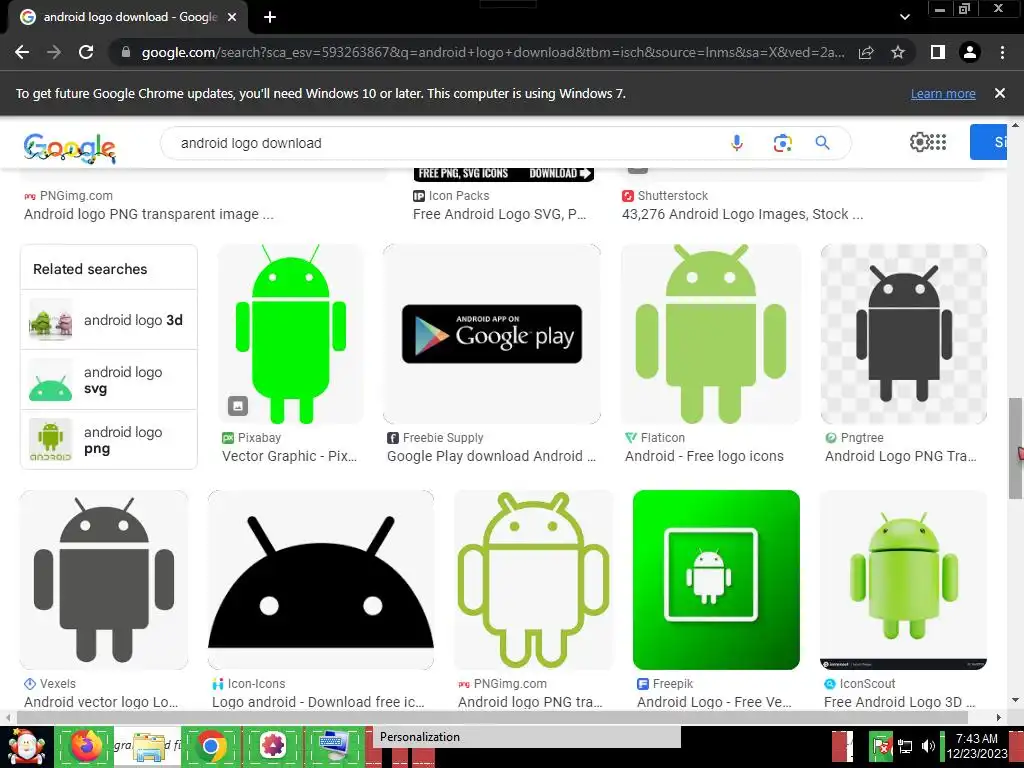
Task: Expand the tab search chevron
Action: click(x=904, y=17)
